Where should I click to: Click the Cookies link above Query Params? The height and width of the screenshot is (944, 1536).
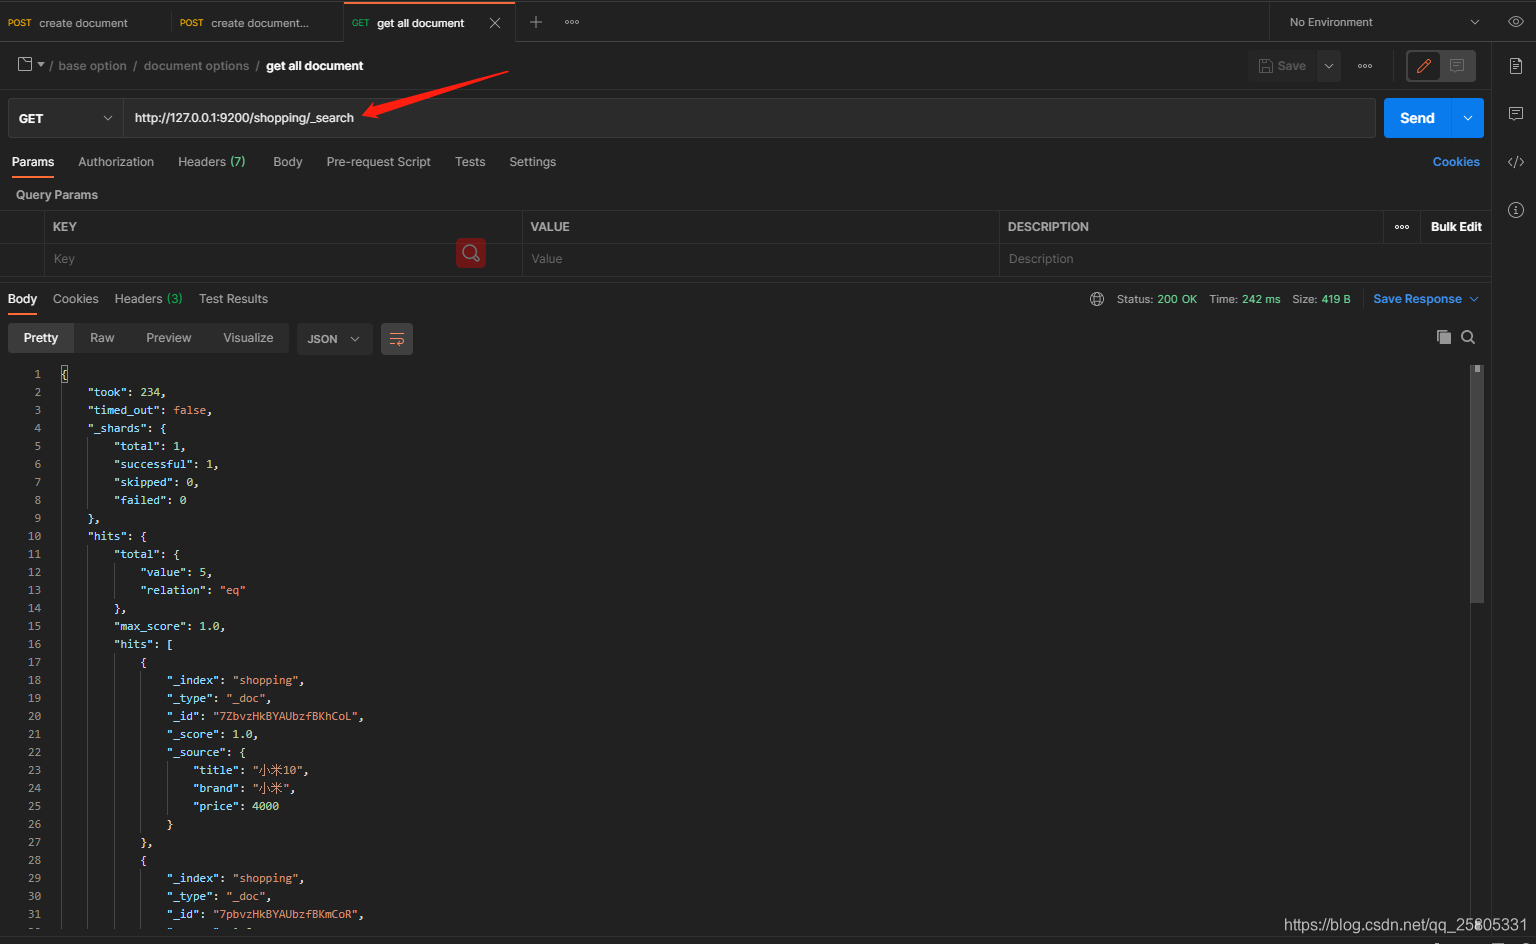(x=1456, y=161)
